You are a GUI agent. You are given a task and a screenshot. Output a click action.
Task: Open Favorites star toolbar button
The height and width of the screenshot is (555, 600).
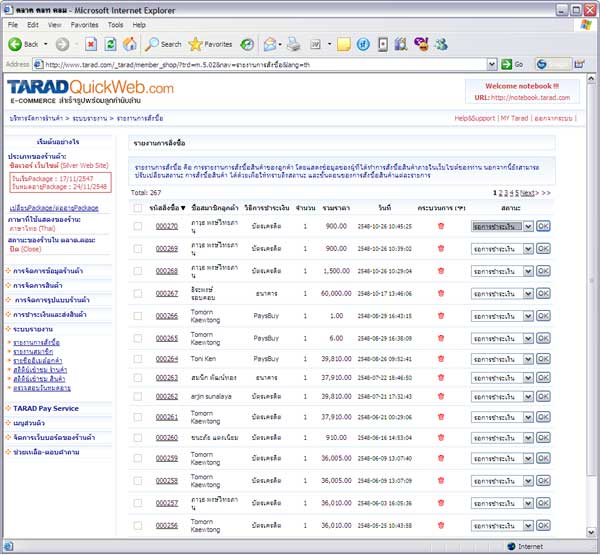(210, 44)
